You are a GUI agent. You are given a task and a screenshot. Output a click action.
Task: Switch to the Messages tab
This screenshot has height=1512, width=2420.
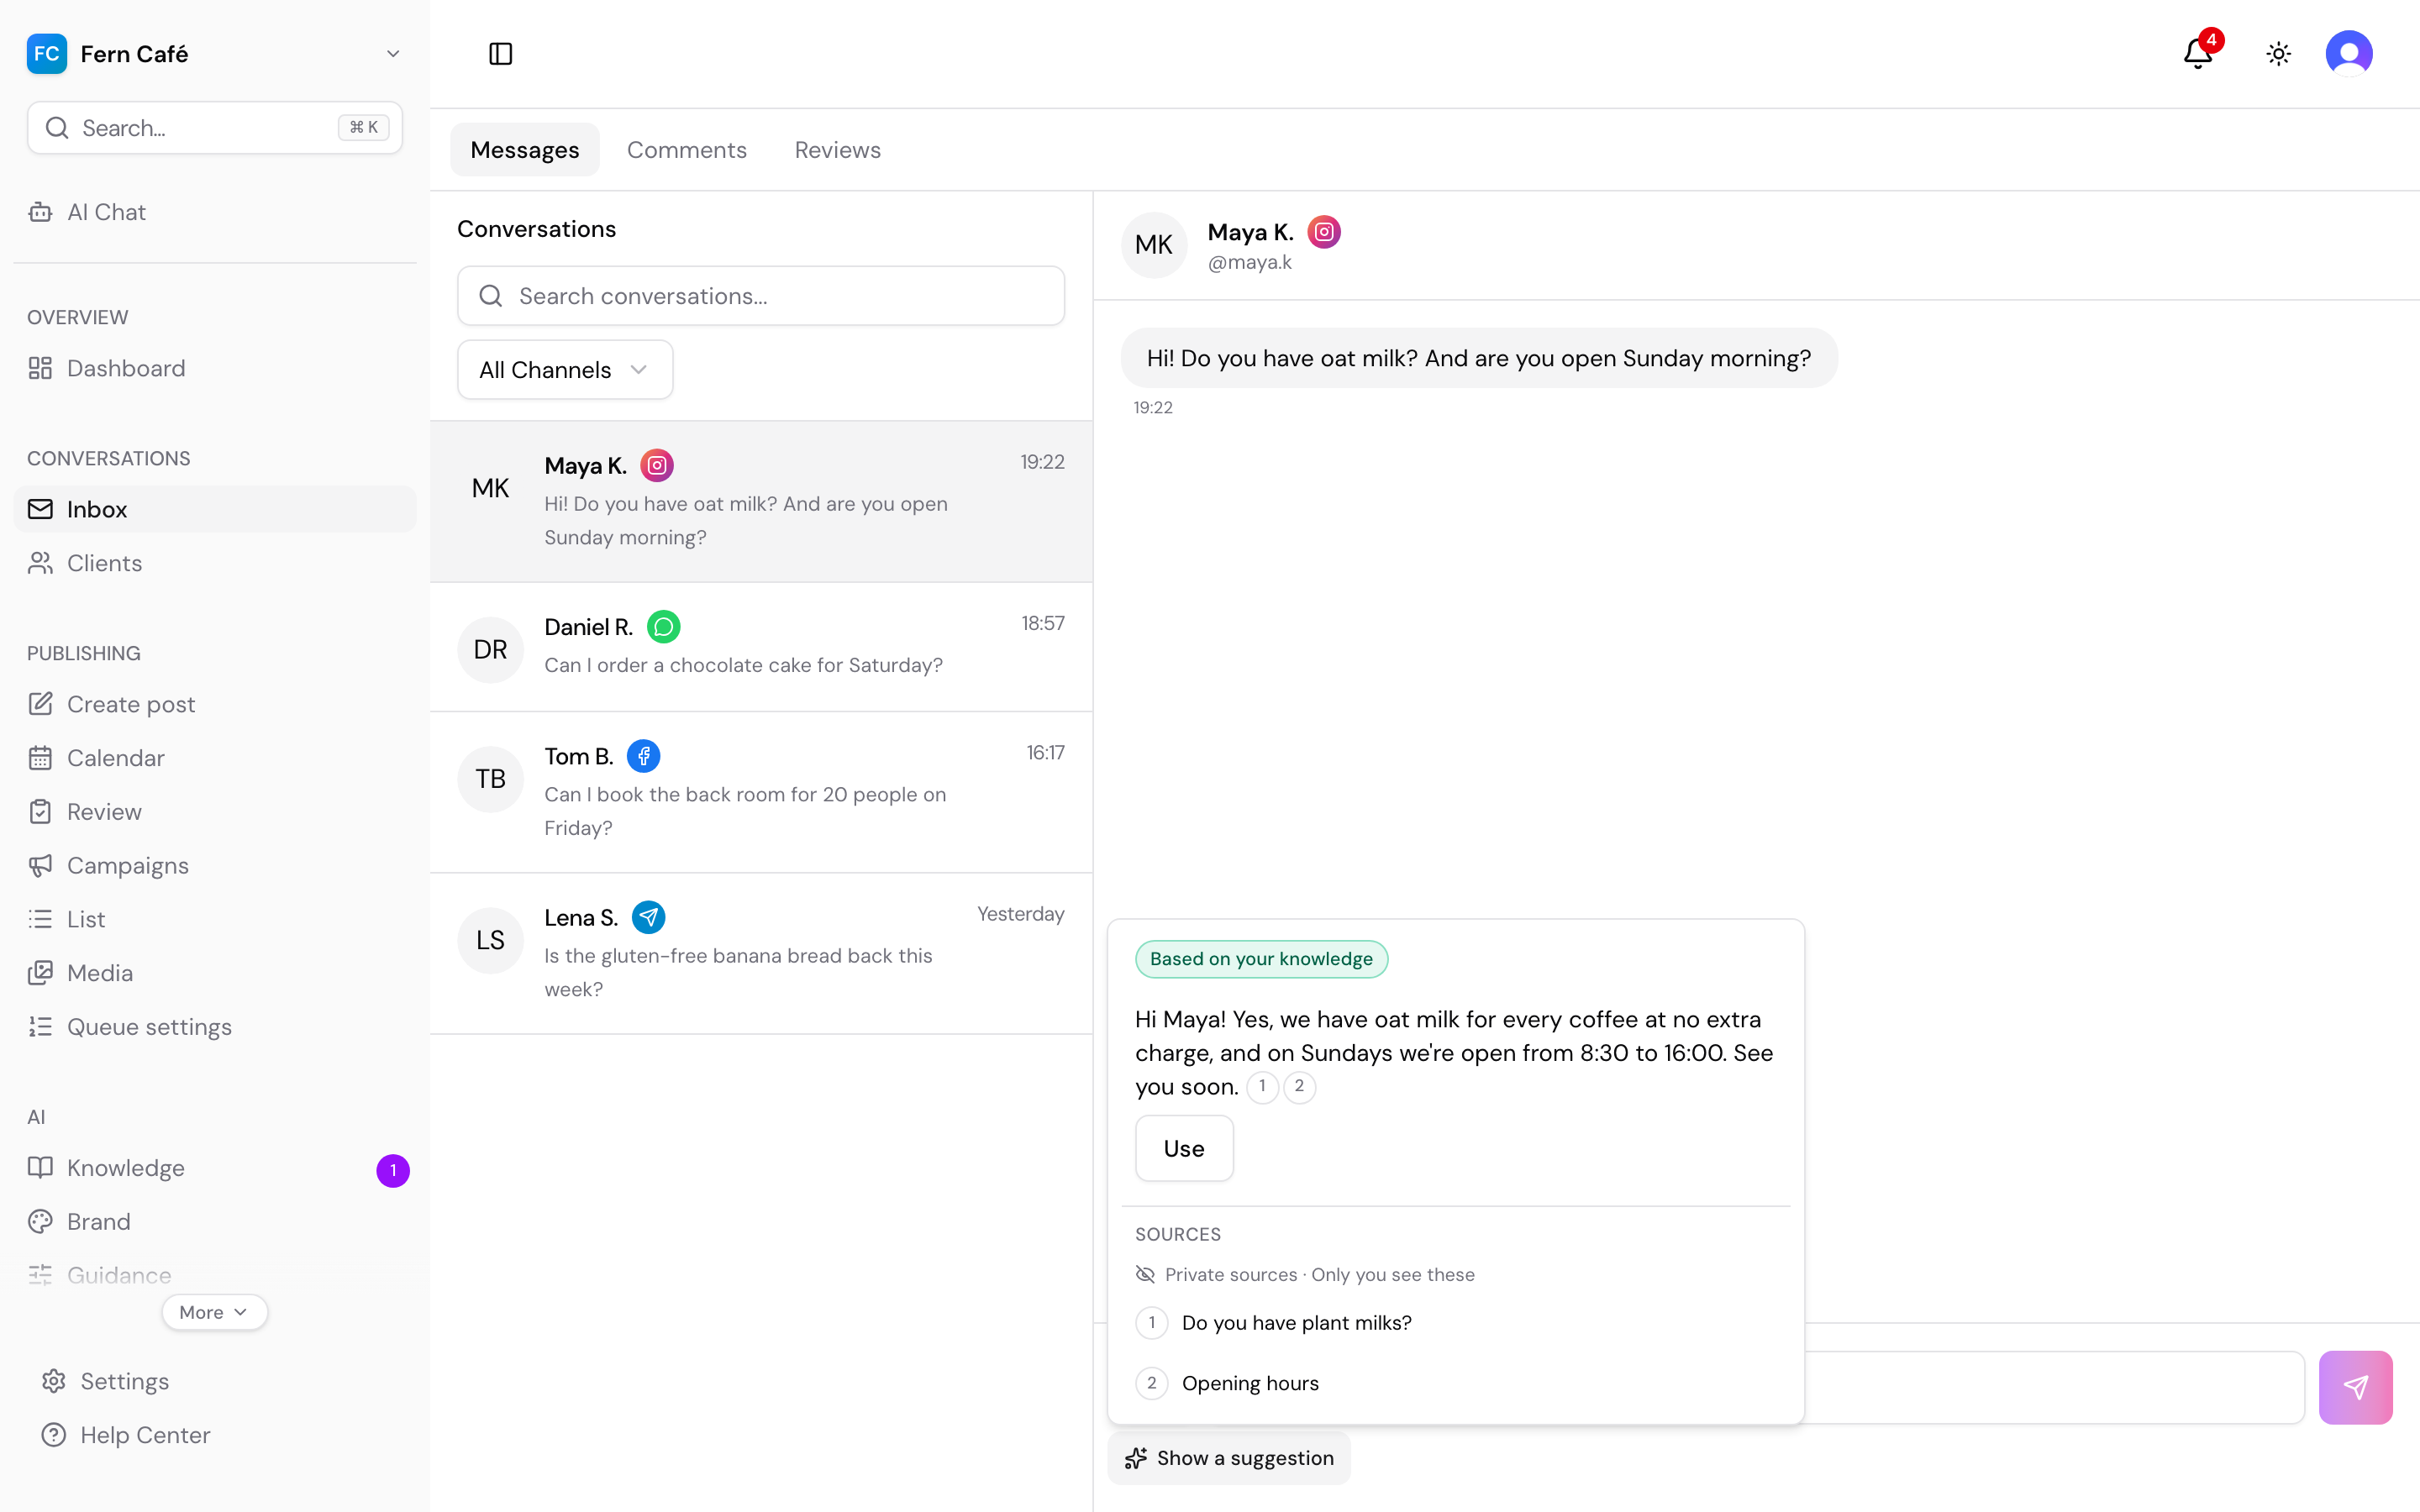(524, 150)
